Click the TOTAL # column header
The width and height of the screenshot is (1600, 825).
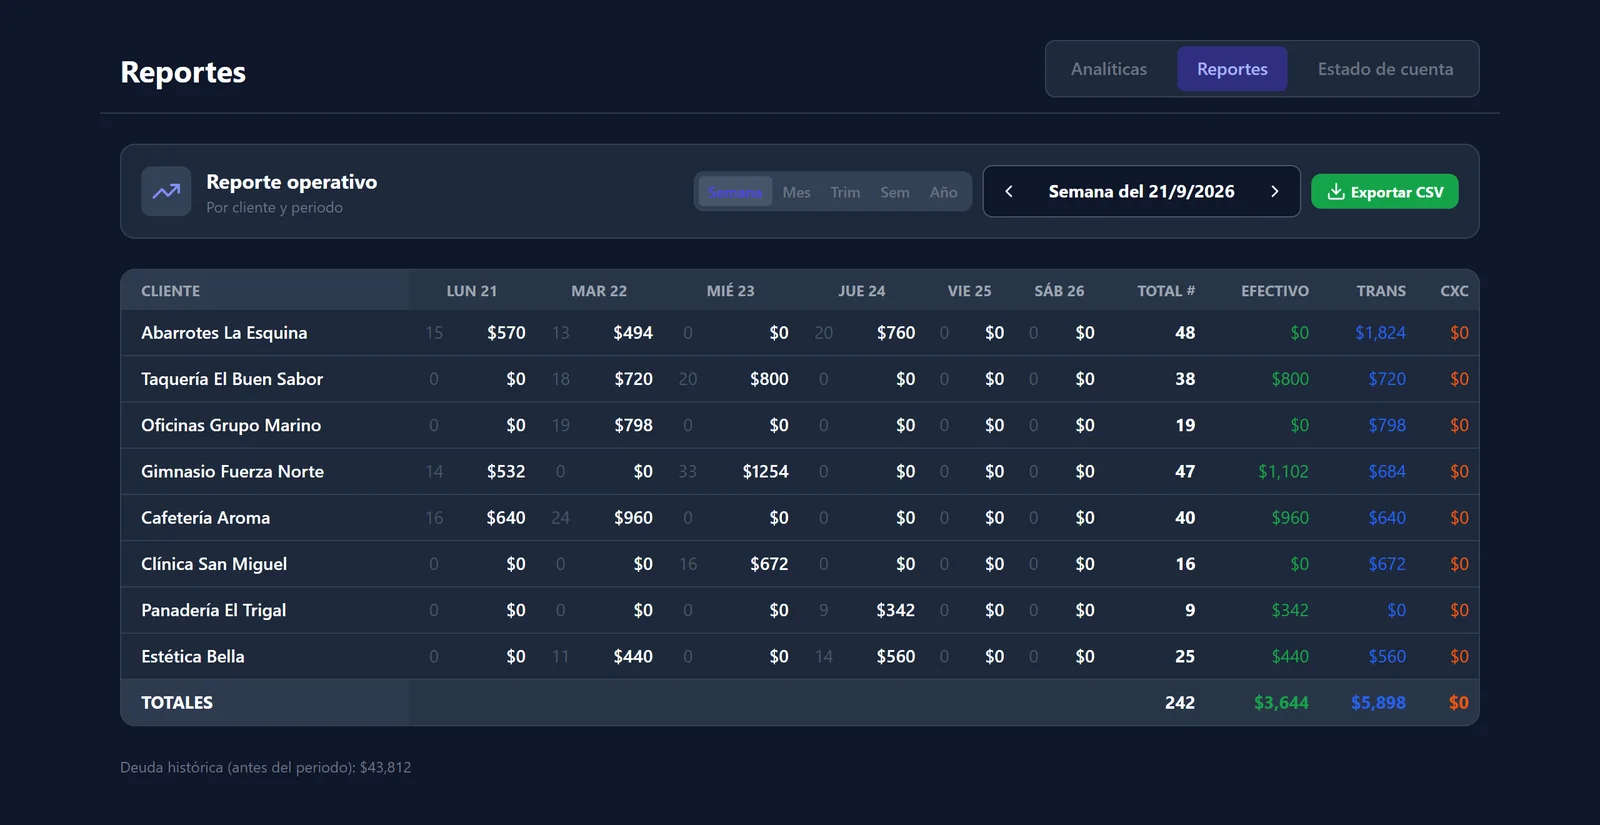tap(1166, 291)
